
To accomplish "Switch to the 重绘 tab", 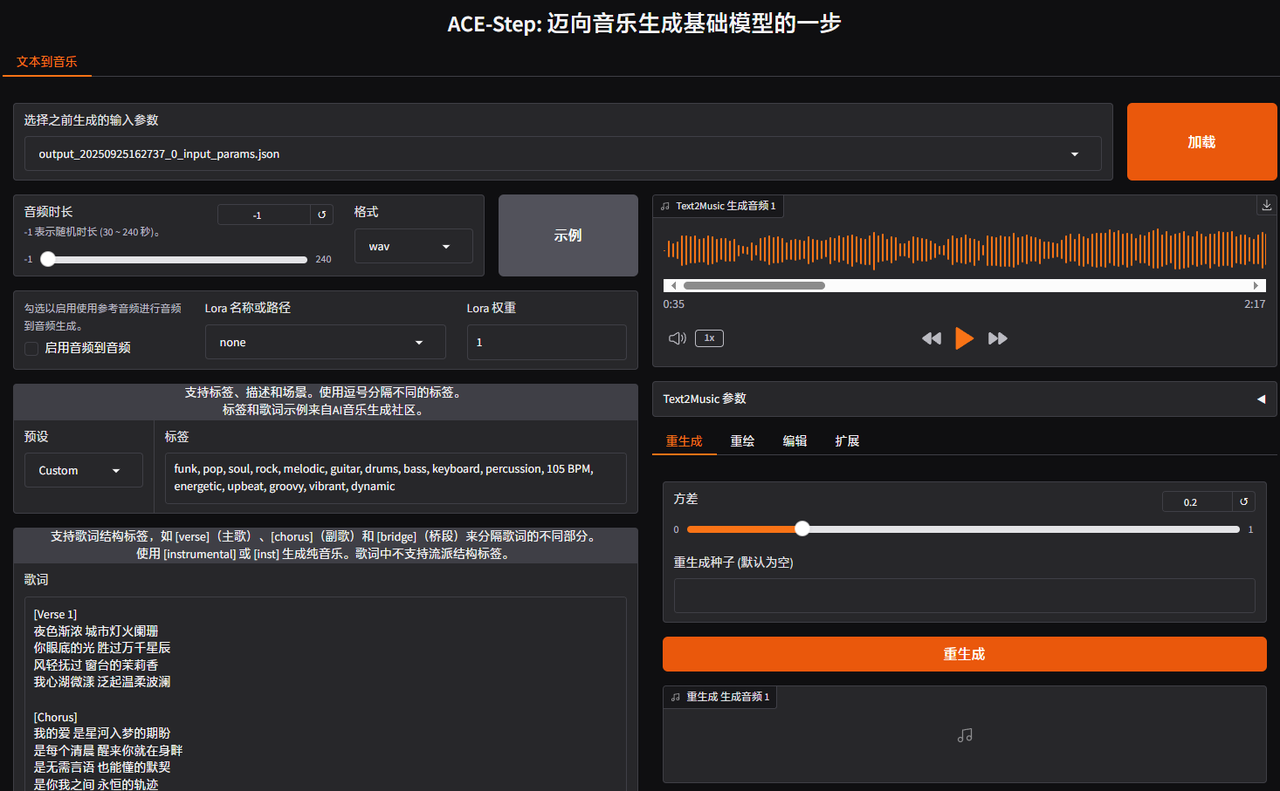I will click(742, 441).
